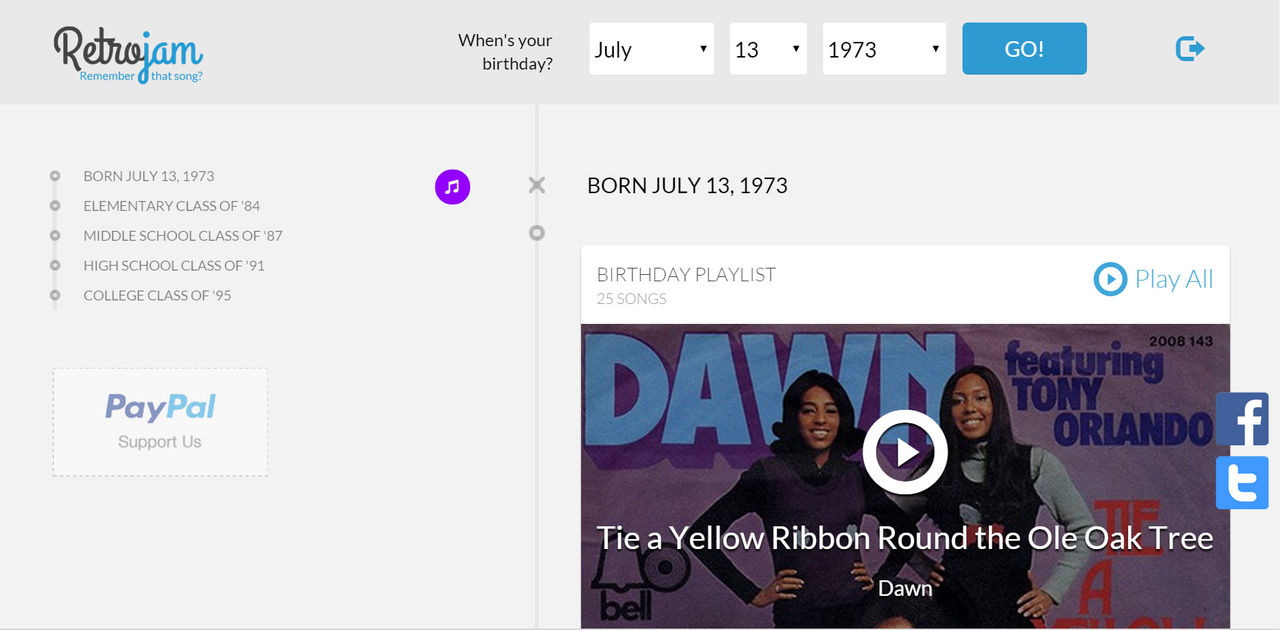Select Born July 13, 1973 in the sidebar

149,176
